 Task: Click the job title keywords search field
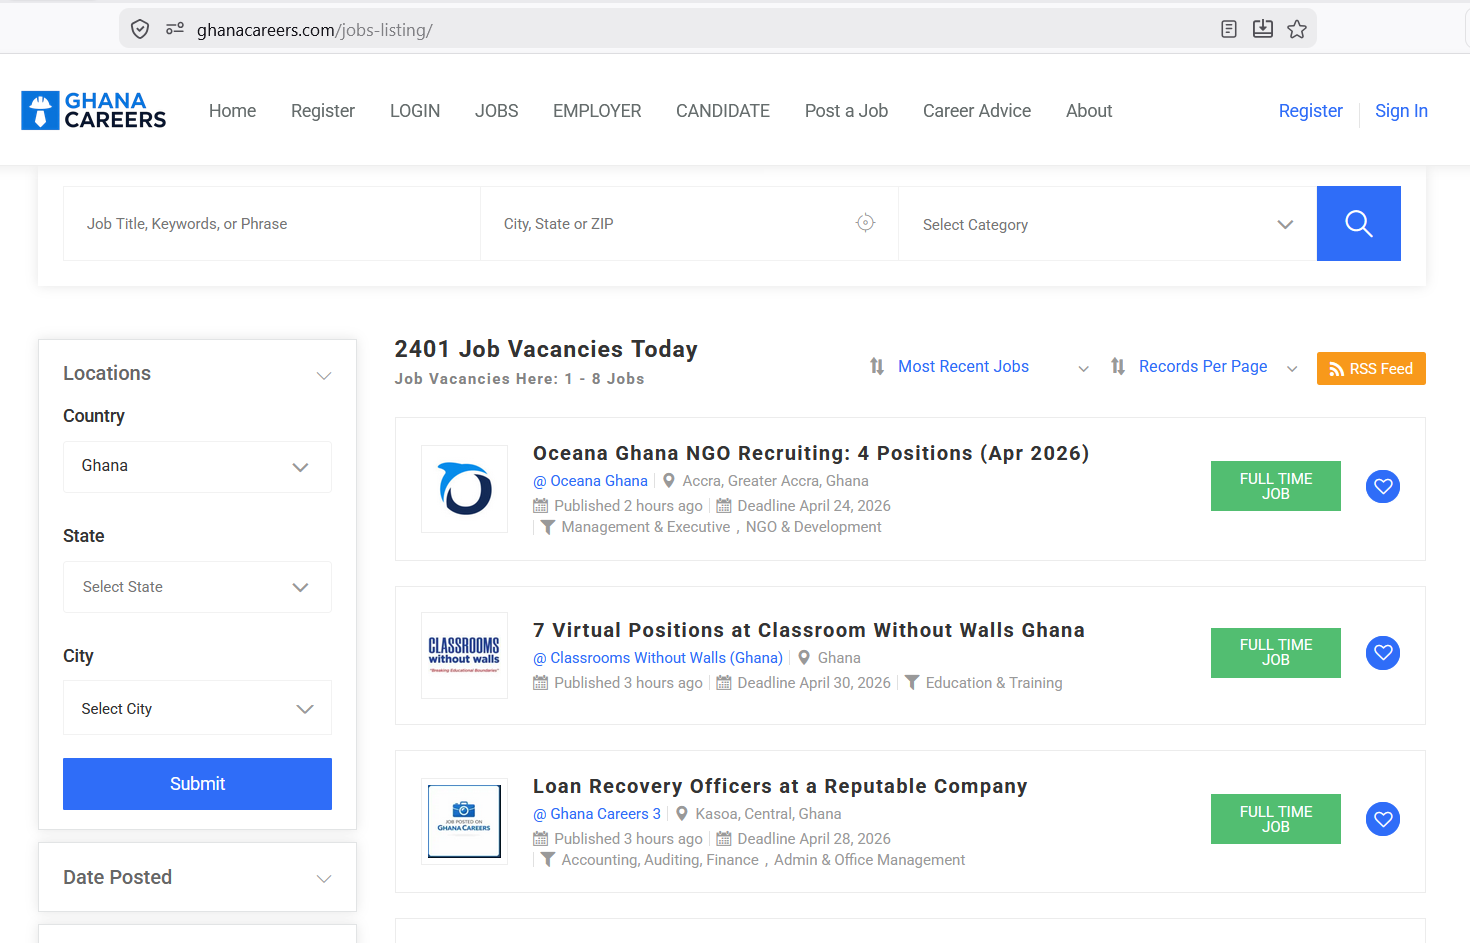271,224
